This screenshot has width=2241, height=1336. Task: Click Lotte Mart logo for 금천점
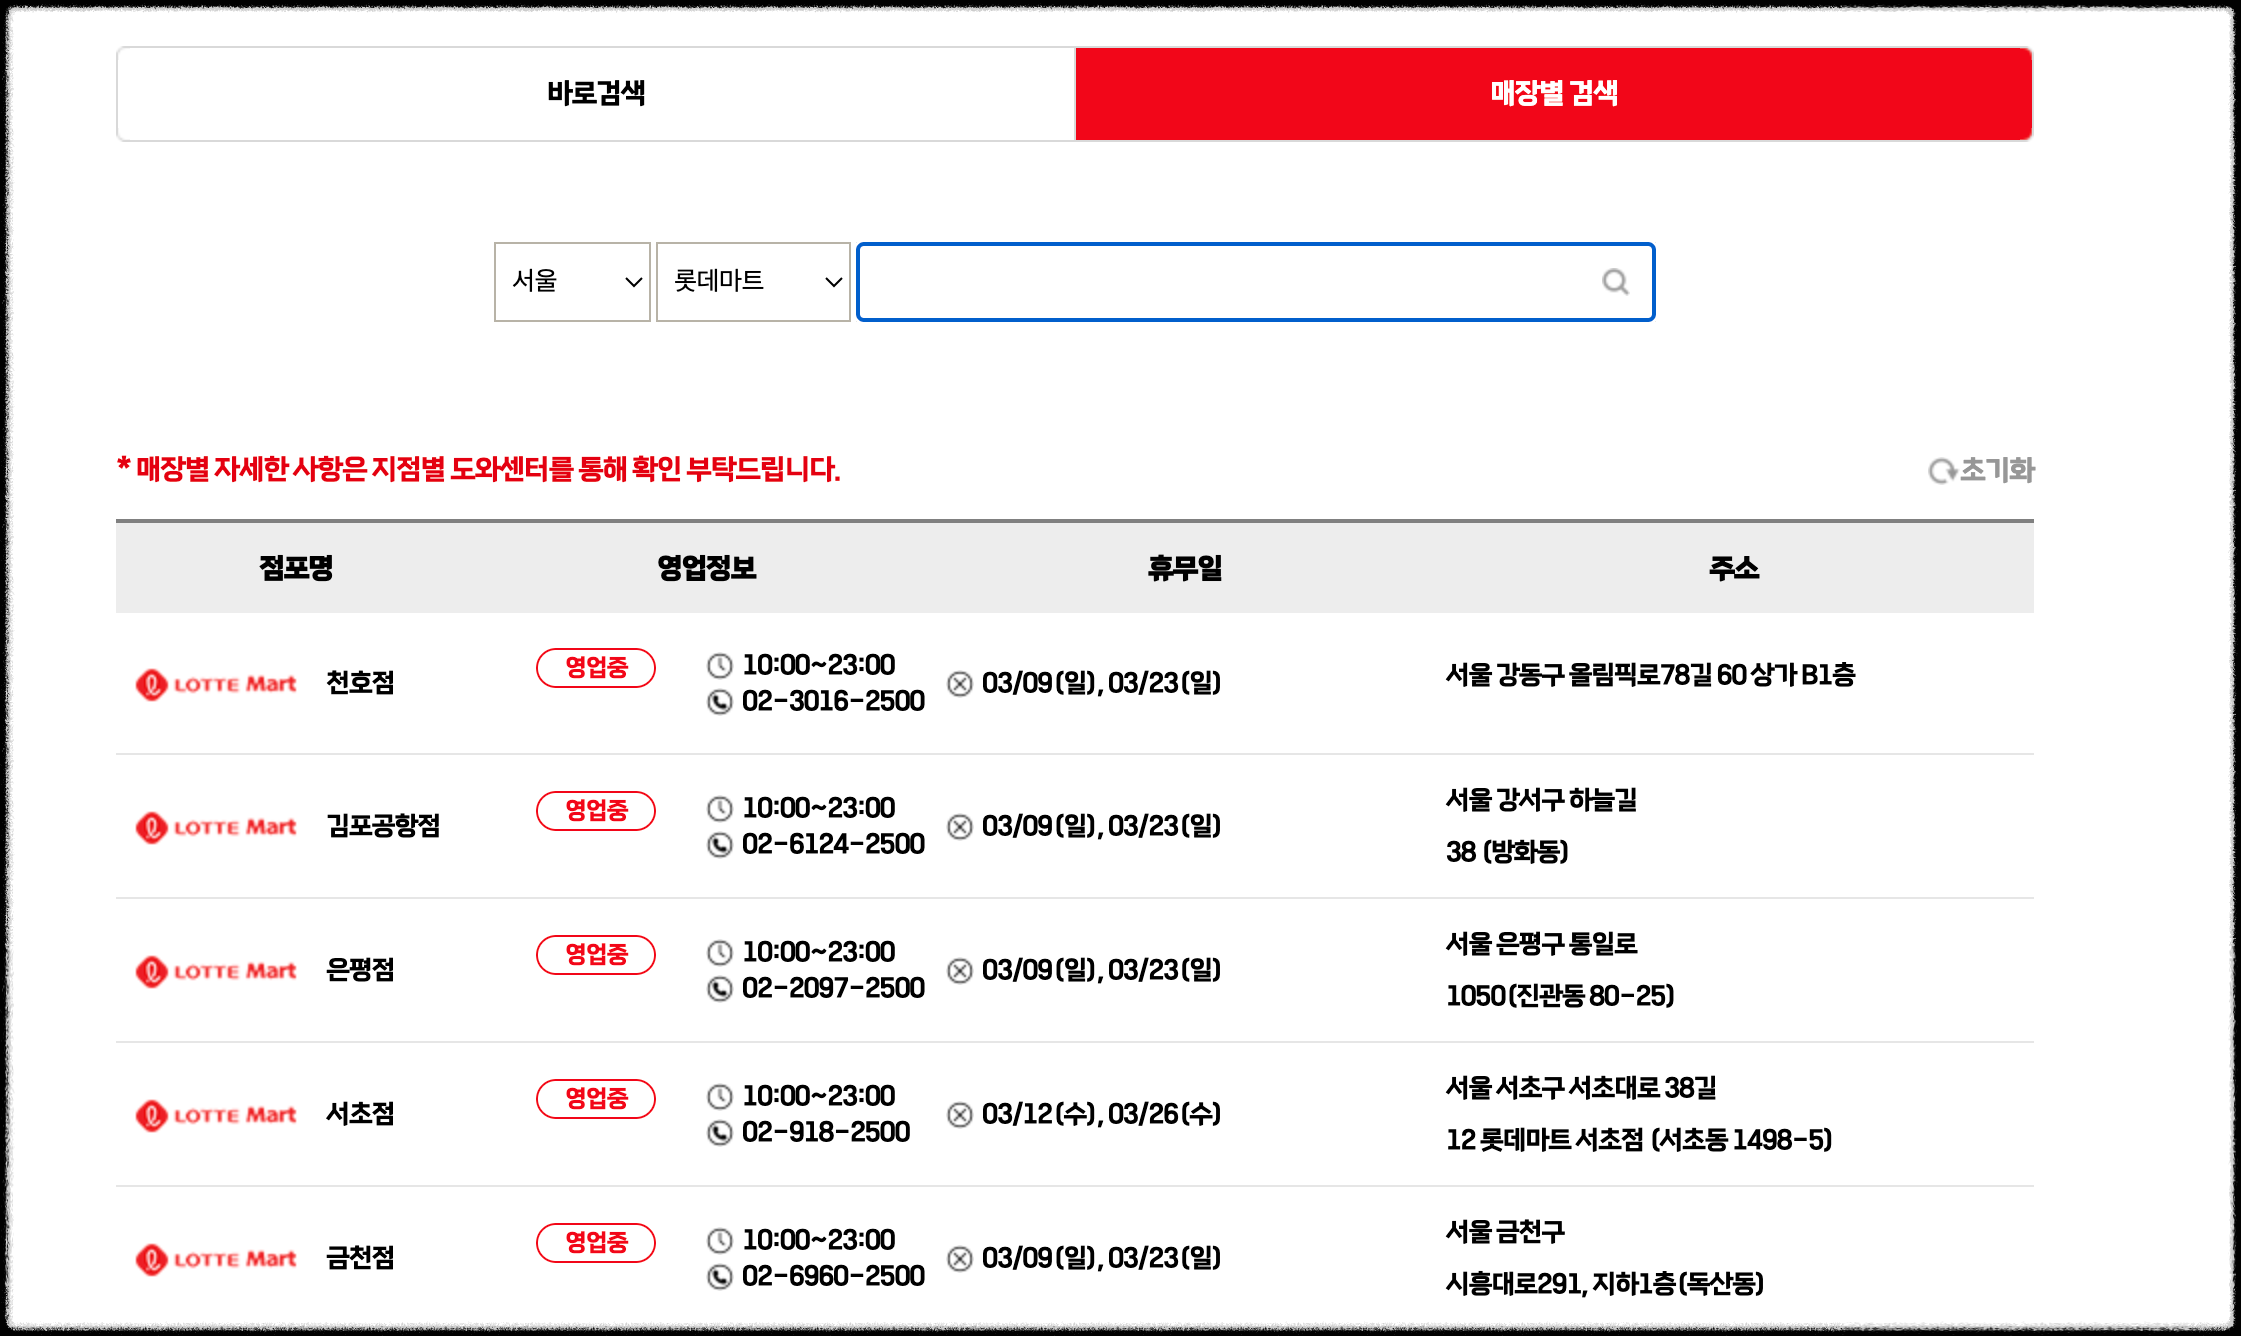coord(217,1259)
